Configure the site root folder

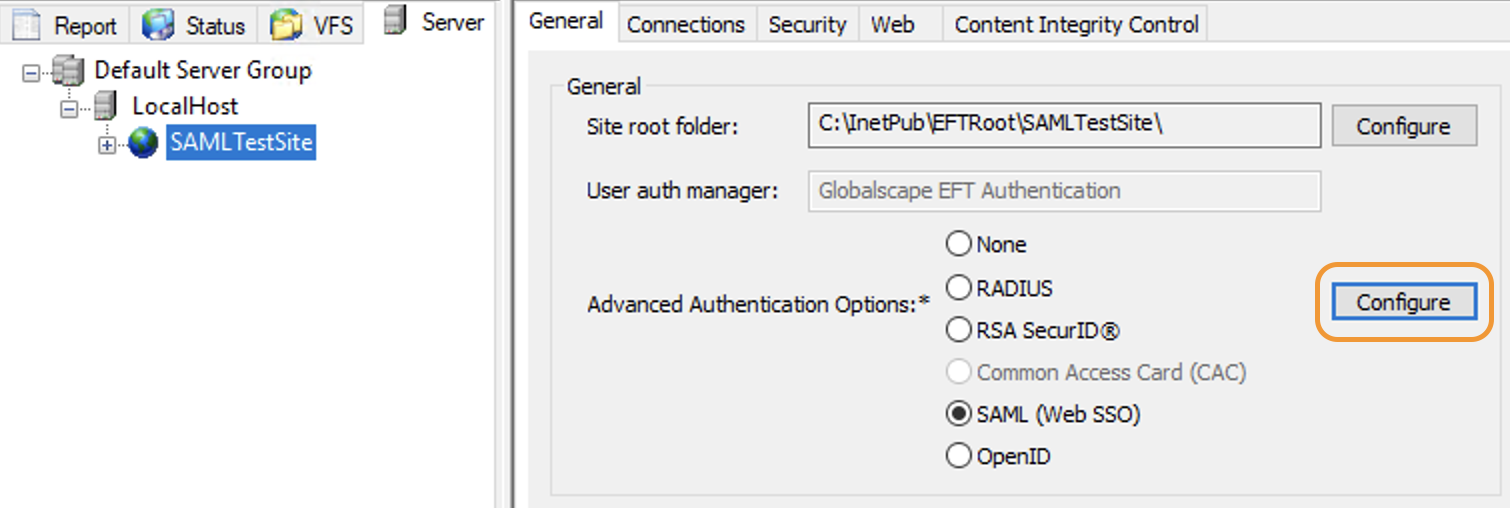pos(1403,127)
